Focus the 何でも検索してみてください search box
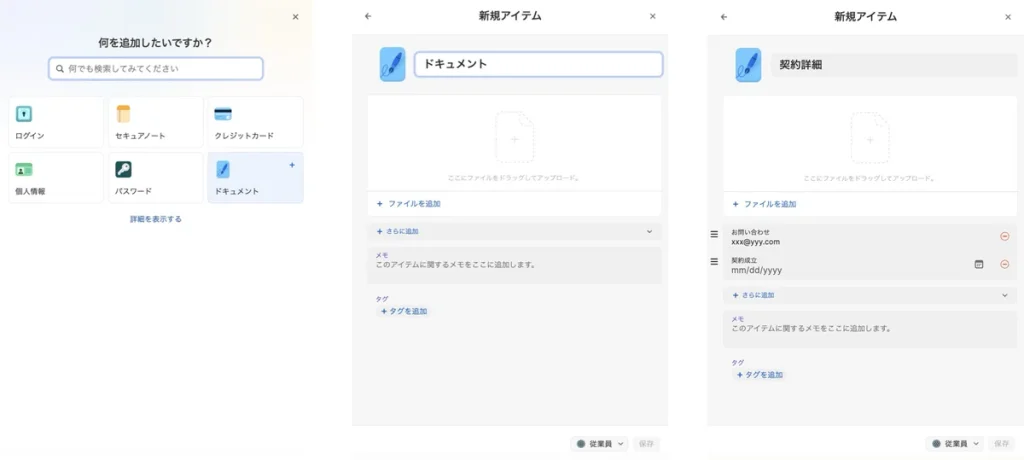 pyautogui.click(x=156, y=68)
